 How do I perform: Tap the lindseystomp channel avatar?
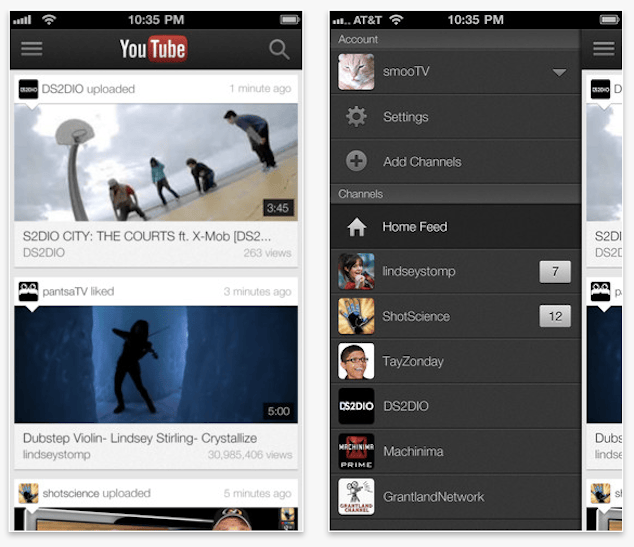(356, 271)
